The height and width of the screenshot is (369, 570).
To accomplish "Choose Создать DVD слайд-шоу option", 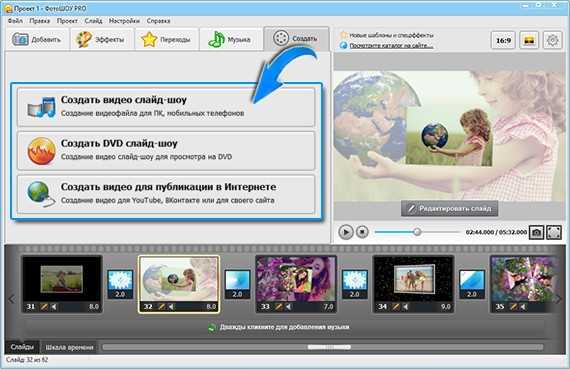I will (166, 151).
